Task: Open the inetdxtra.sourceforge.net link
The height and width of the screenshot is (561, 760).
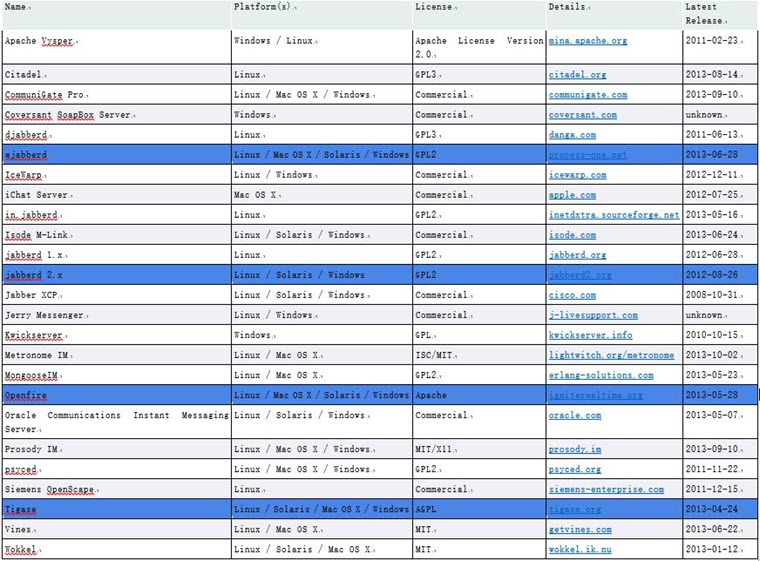Action: click(614, 215)
